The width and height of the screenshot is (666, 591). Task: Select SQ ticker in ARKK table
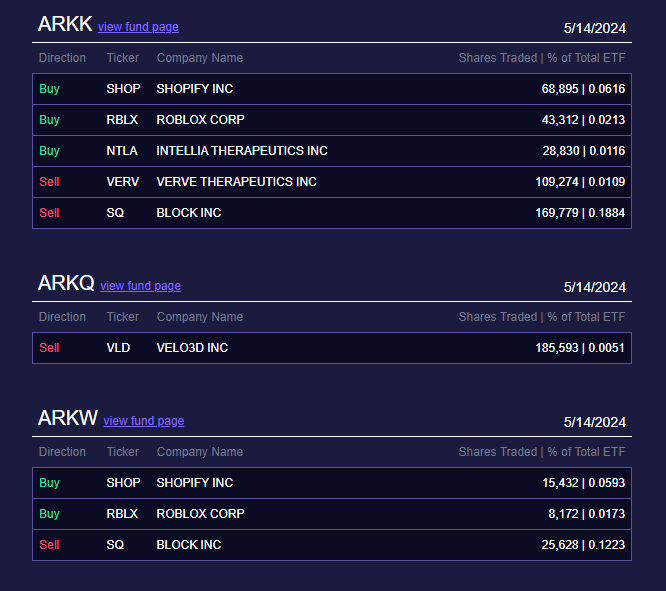coord(115,213)
